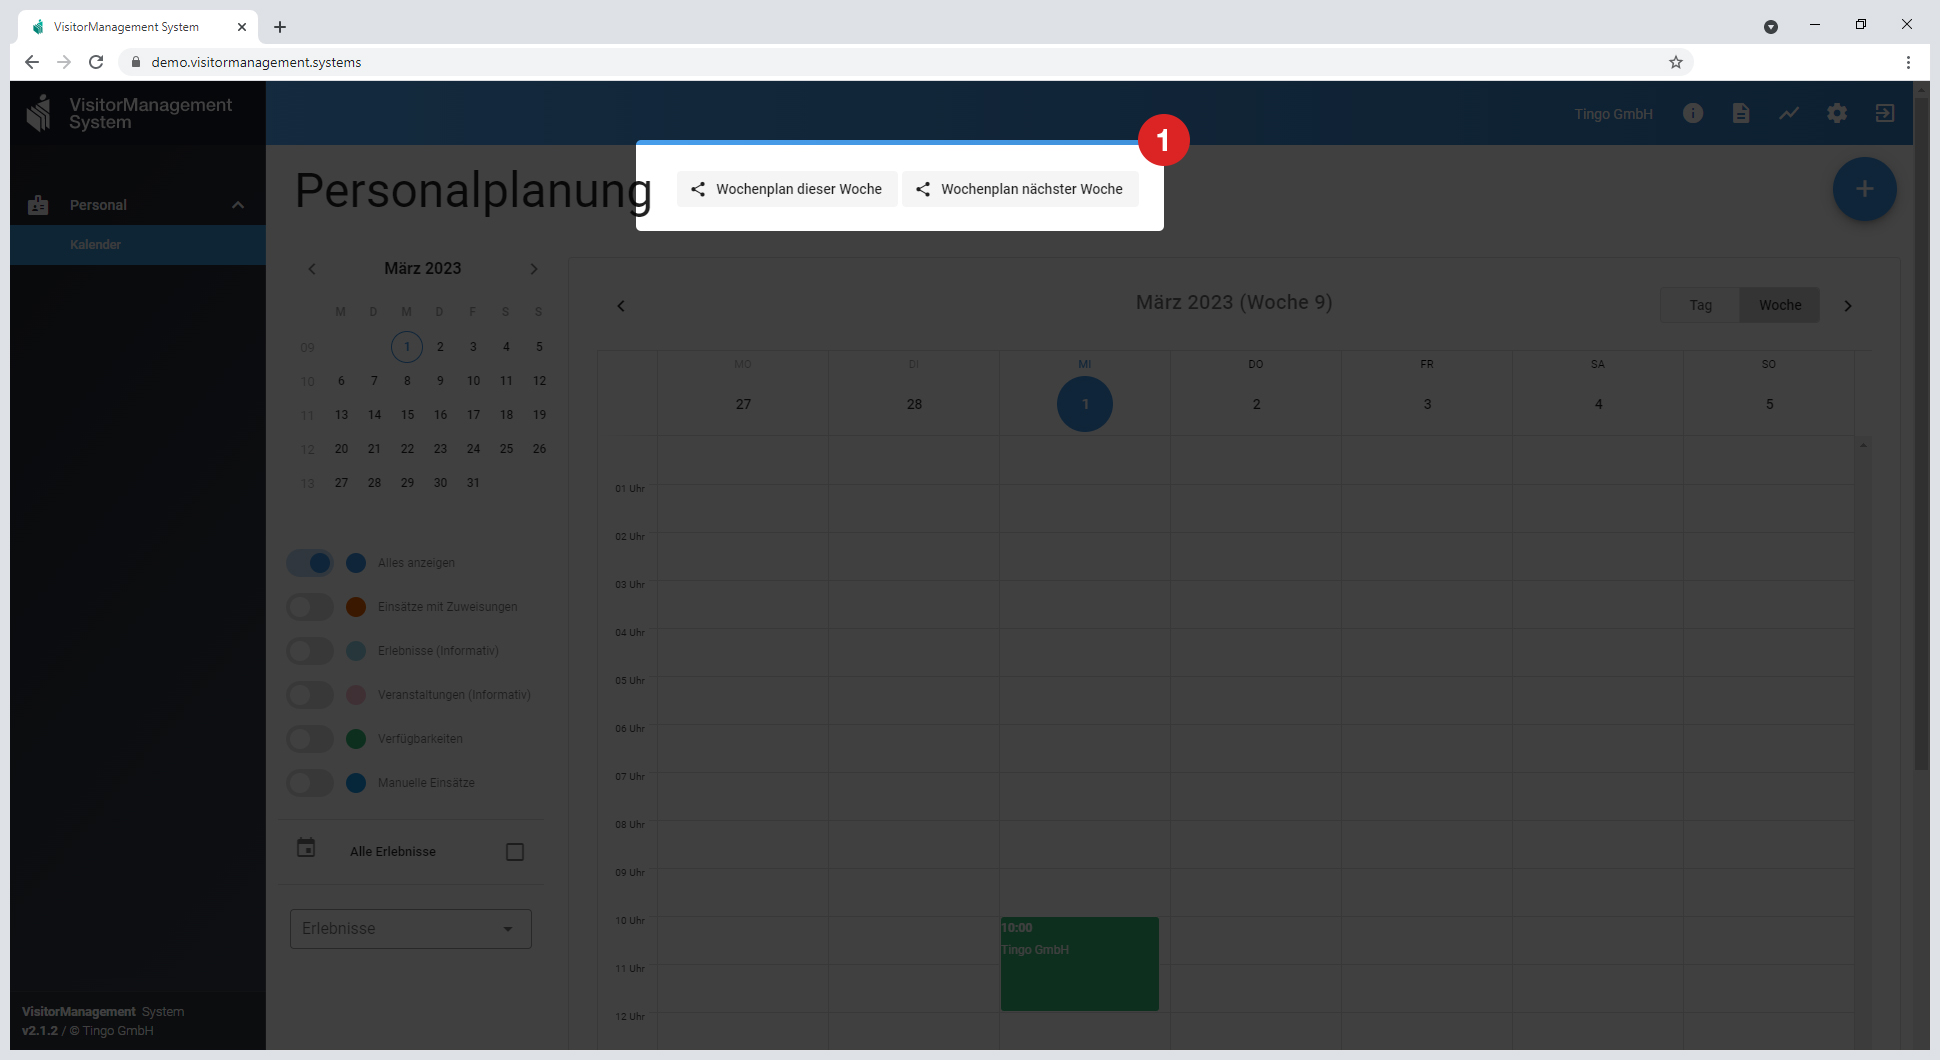Share Wochenplan nächster Woche
Screen dimensions: 1940x1060
(x=1020, y=189)
